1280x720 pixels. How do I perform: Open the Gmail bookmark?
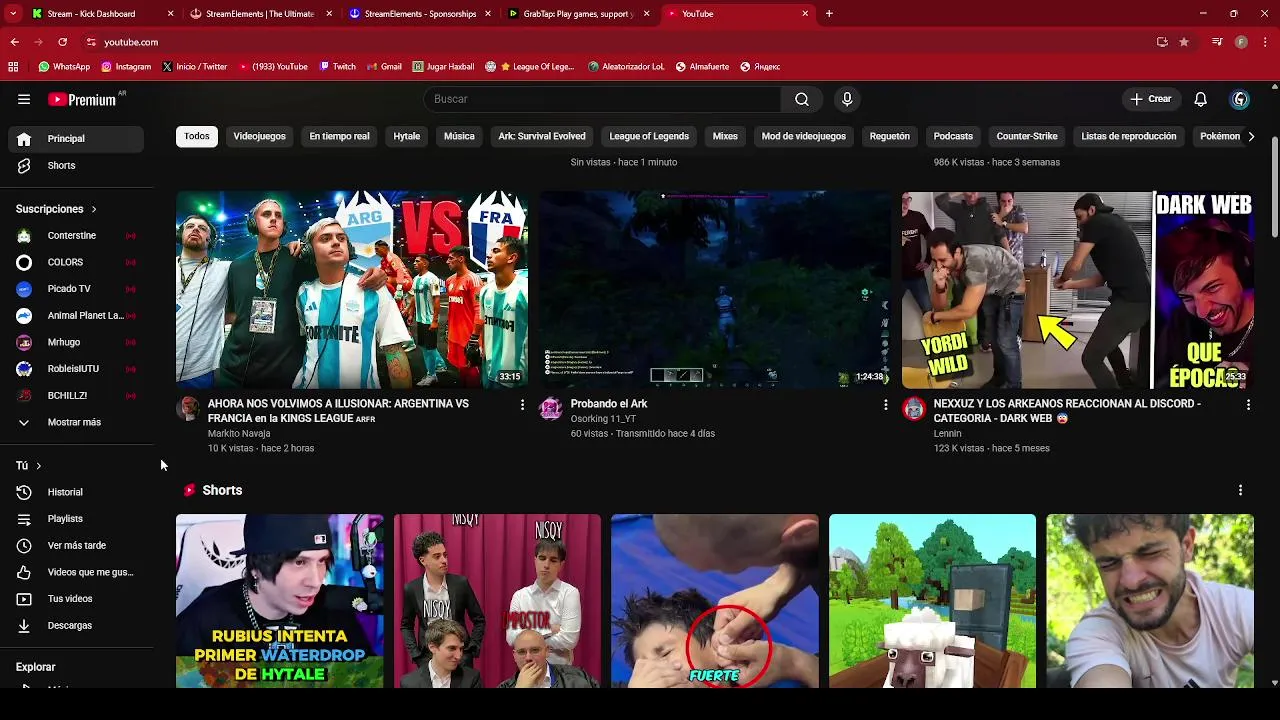click(x=383, y=67)
